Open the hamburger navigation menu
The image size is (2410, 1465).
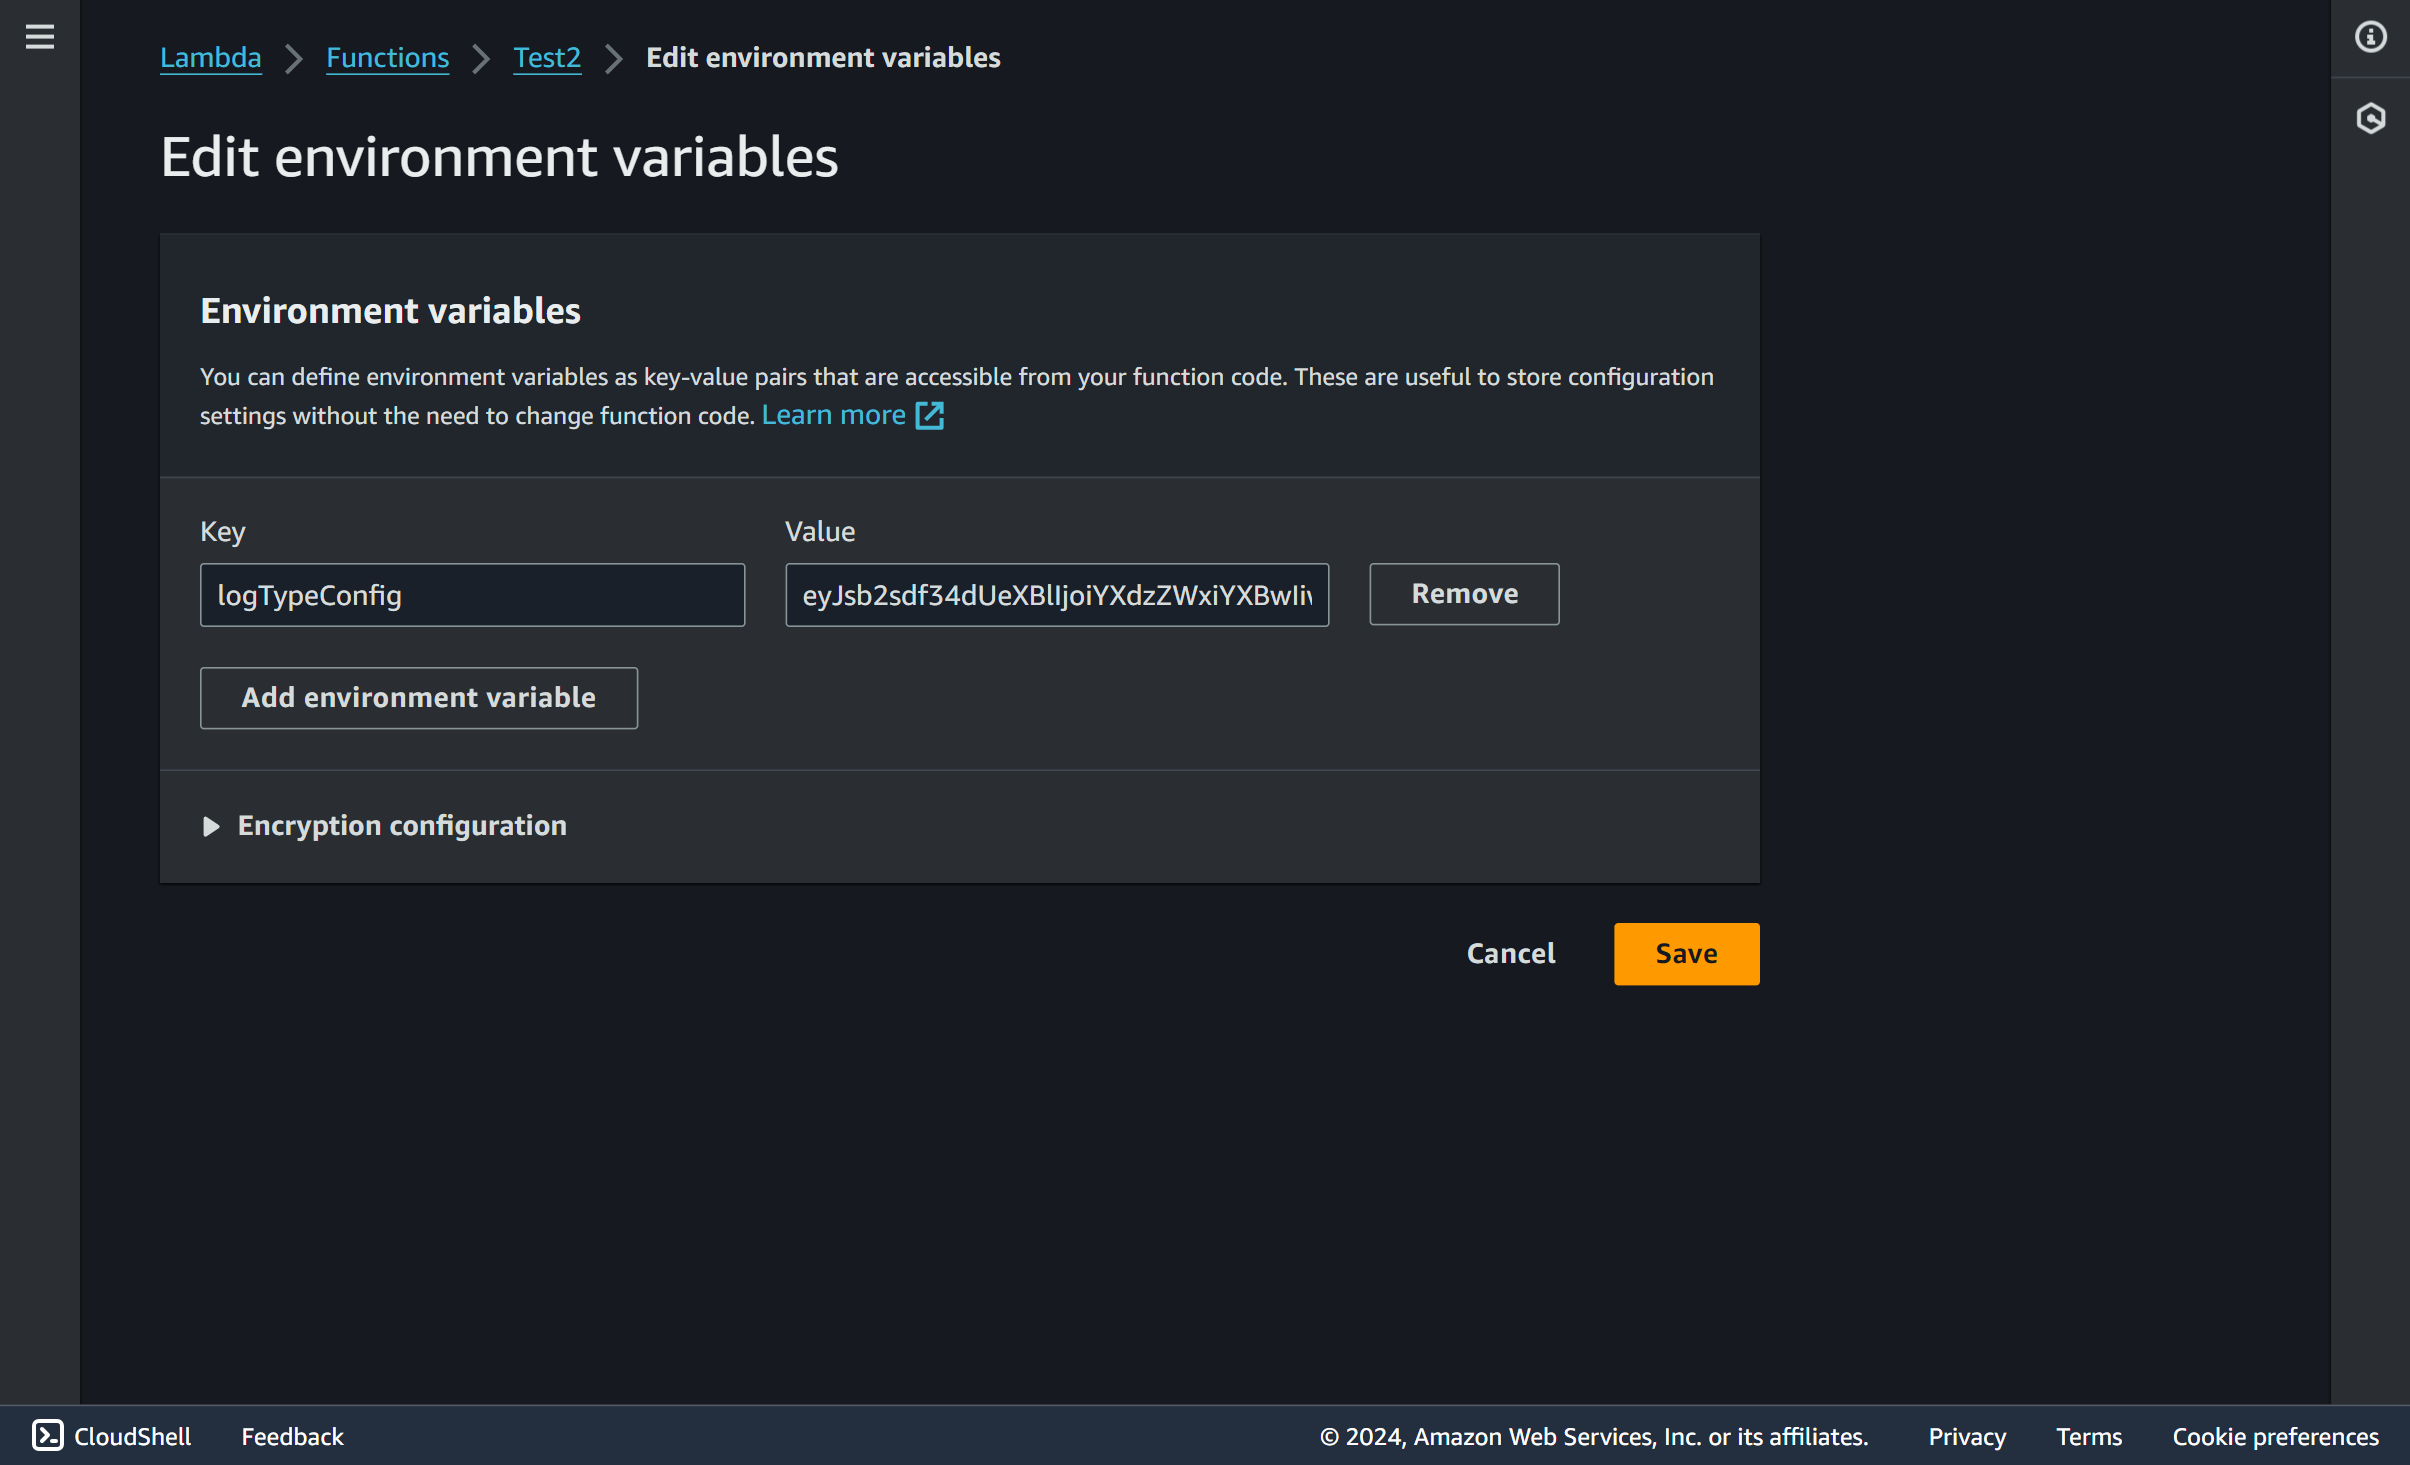tap(40, 37)
